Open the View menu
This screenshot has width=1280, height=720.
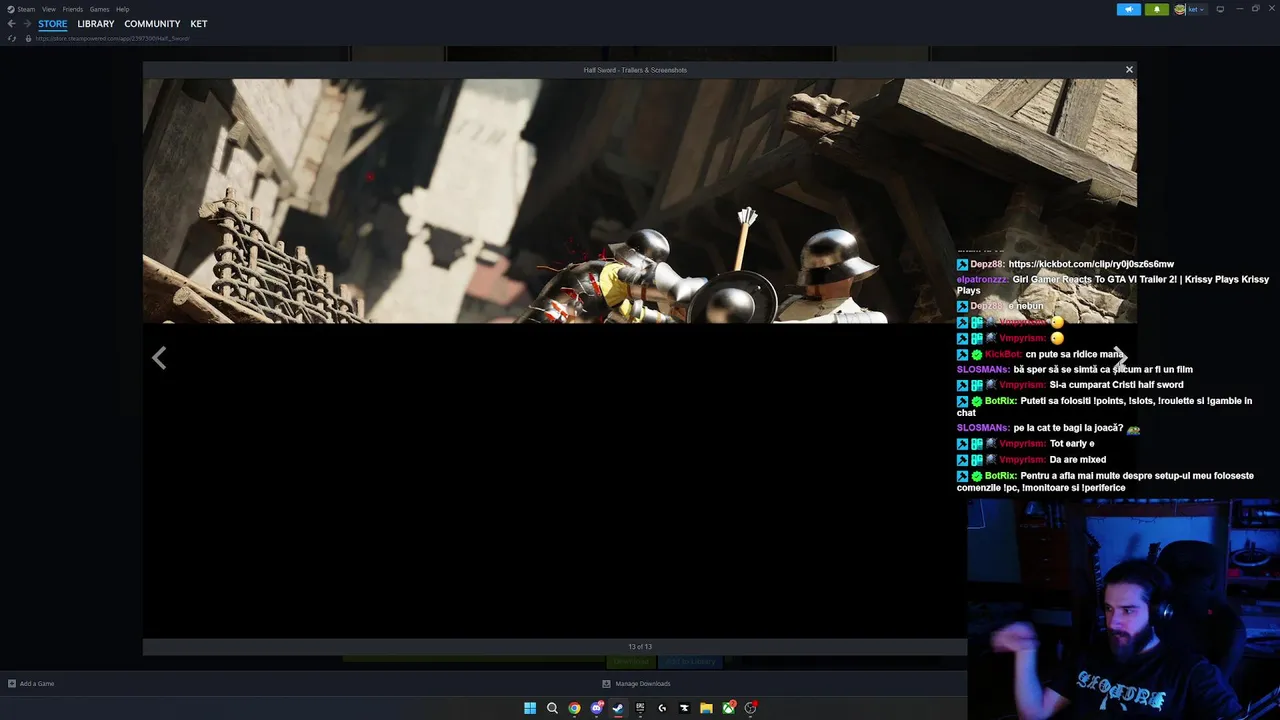click(x=48, y=9)
